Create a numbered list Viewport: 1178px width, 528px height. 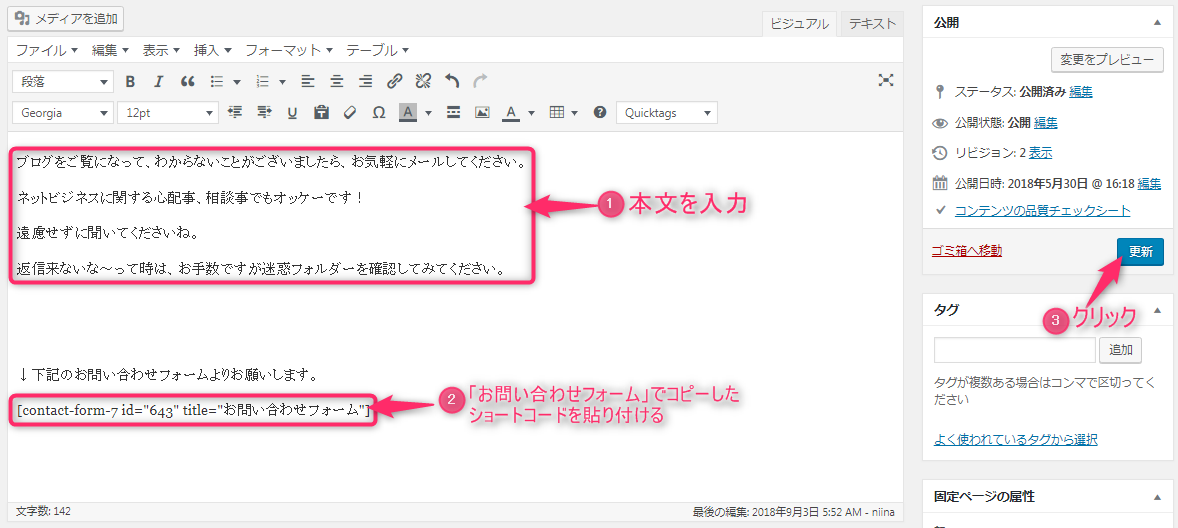click(263, 81)
